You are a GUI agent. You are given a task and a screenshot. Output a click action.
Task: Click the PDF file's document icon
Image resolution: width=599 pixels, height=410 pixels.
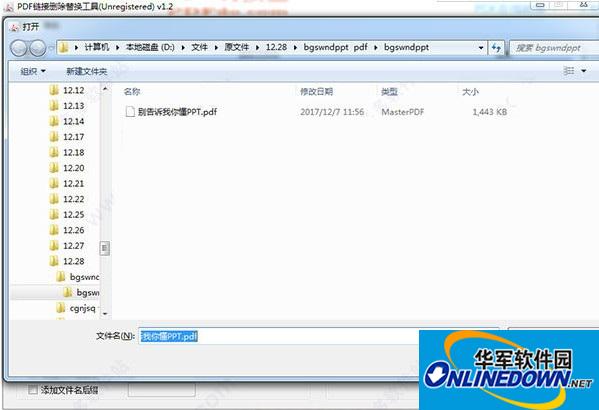[x=130, y=112]
